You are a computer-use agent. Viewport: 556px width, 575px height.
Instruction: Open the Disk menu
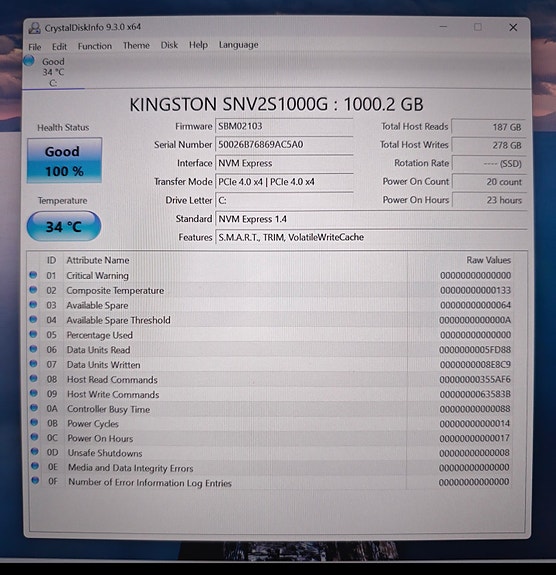169,45
